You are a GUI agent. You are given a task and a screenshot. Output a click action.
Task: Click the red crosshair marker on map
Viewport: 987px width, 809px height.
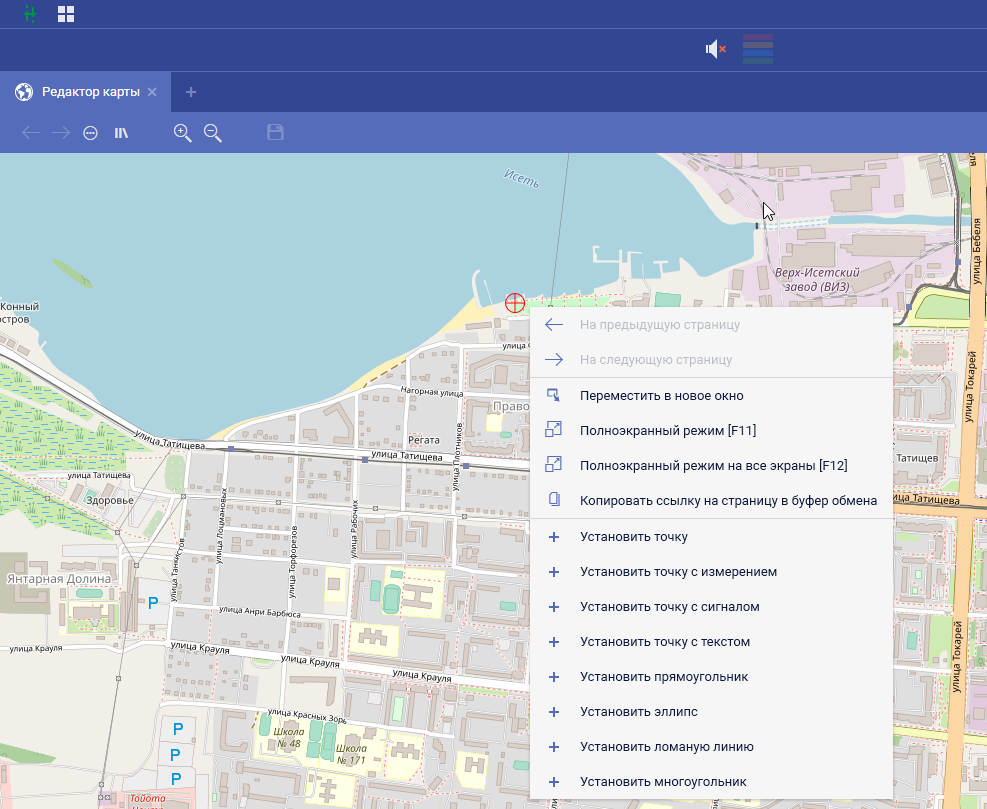click(515, 303)
